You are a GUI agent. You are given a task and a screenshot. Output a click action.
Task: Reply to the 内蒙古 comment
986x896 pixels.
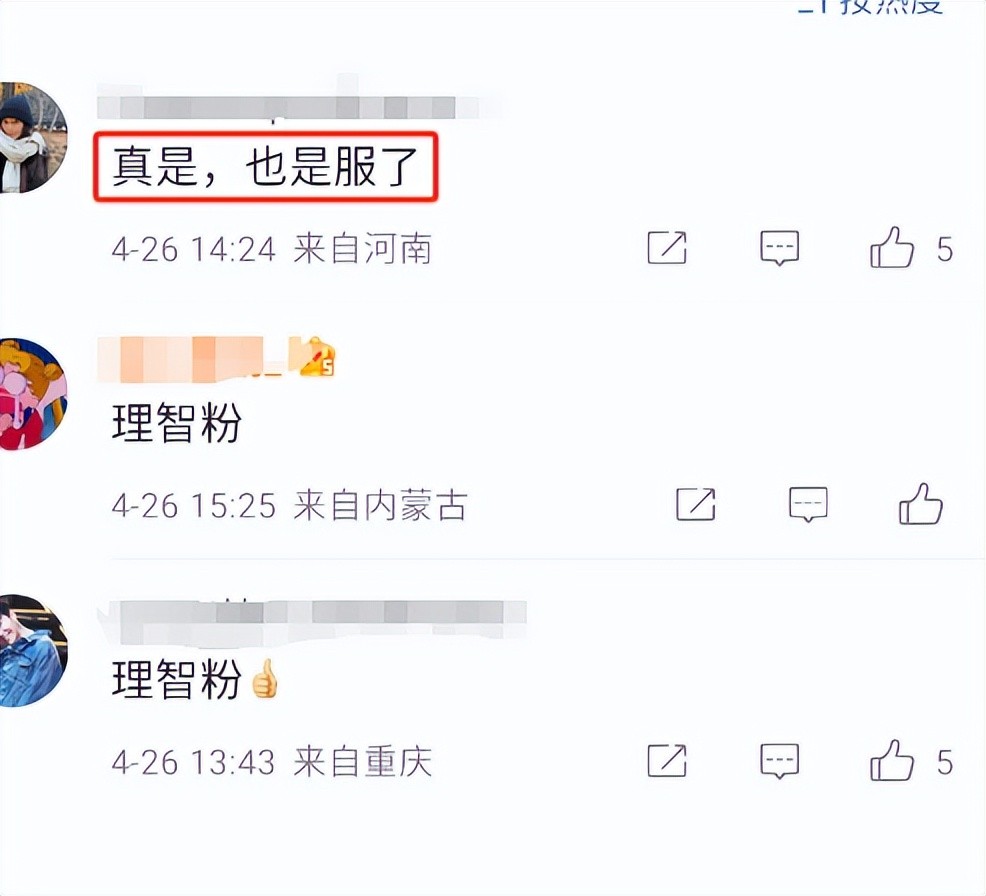[808, 504]
